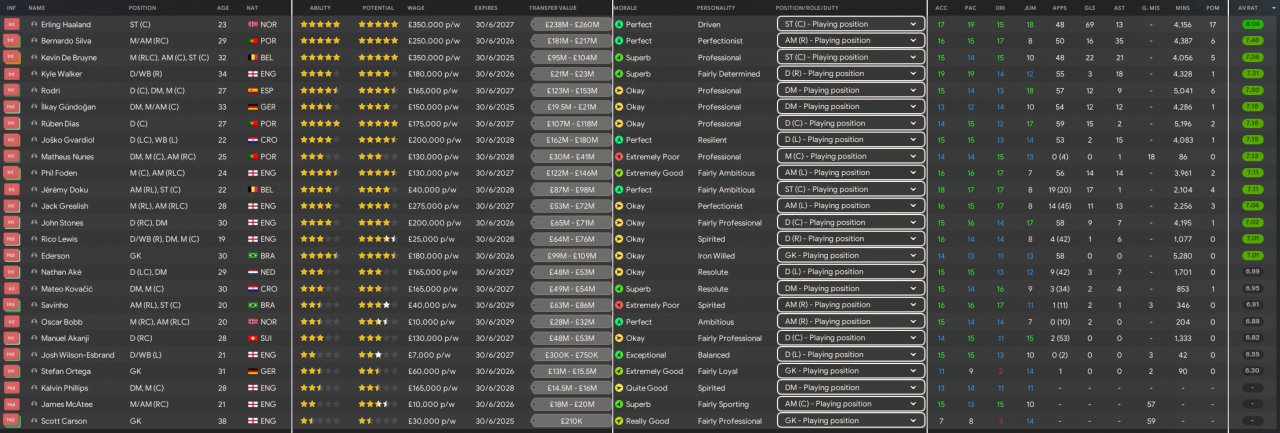This screenshot has width=1280, height=433.
Task: Click the red Extremely Poor morale icon for Matheus Nunes
Action: click(619, 156)
